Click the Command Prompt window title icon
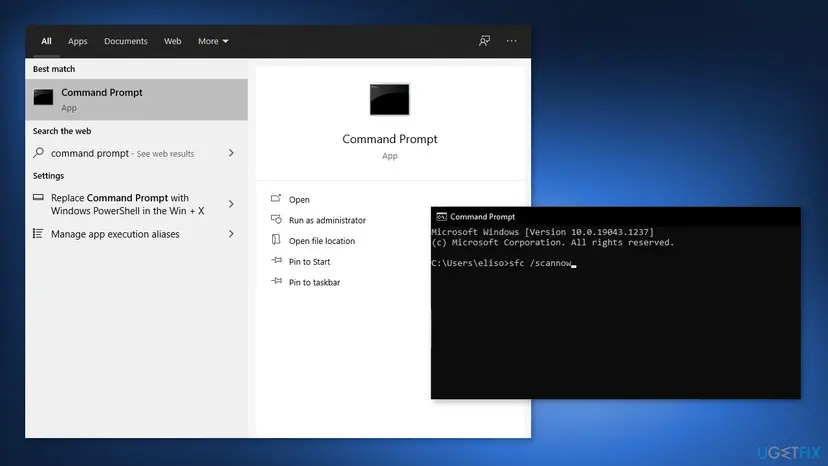 tap(441, 217)
